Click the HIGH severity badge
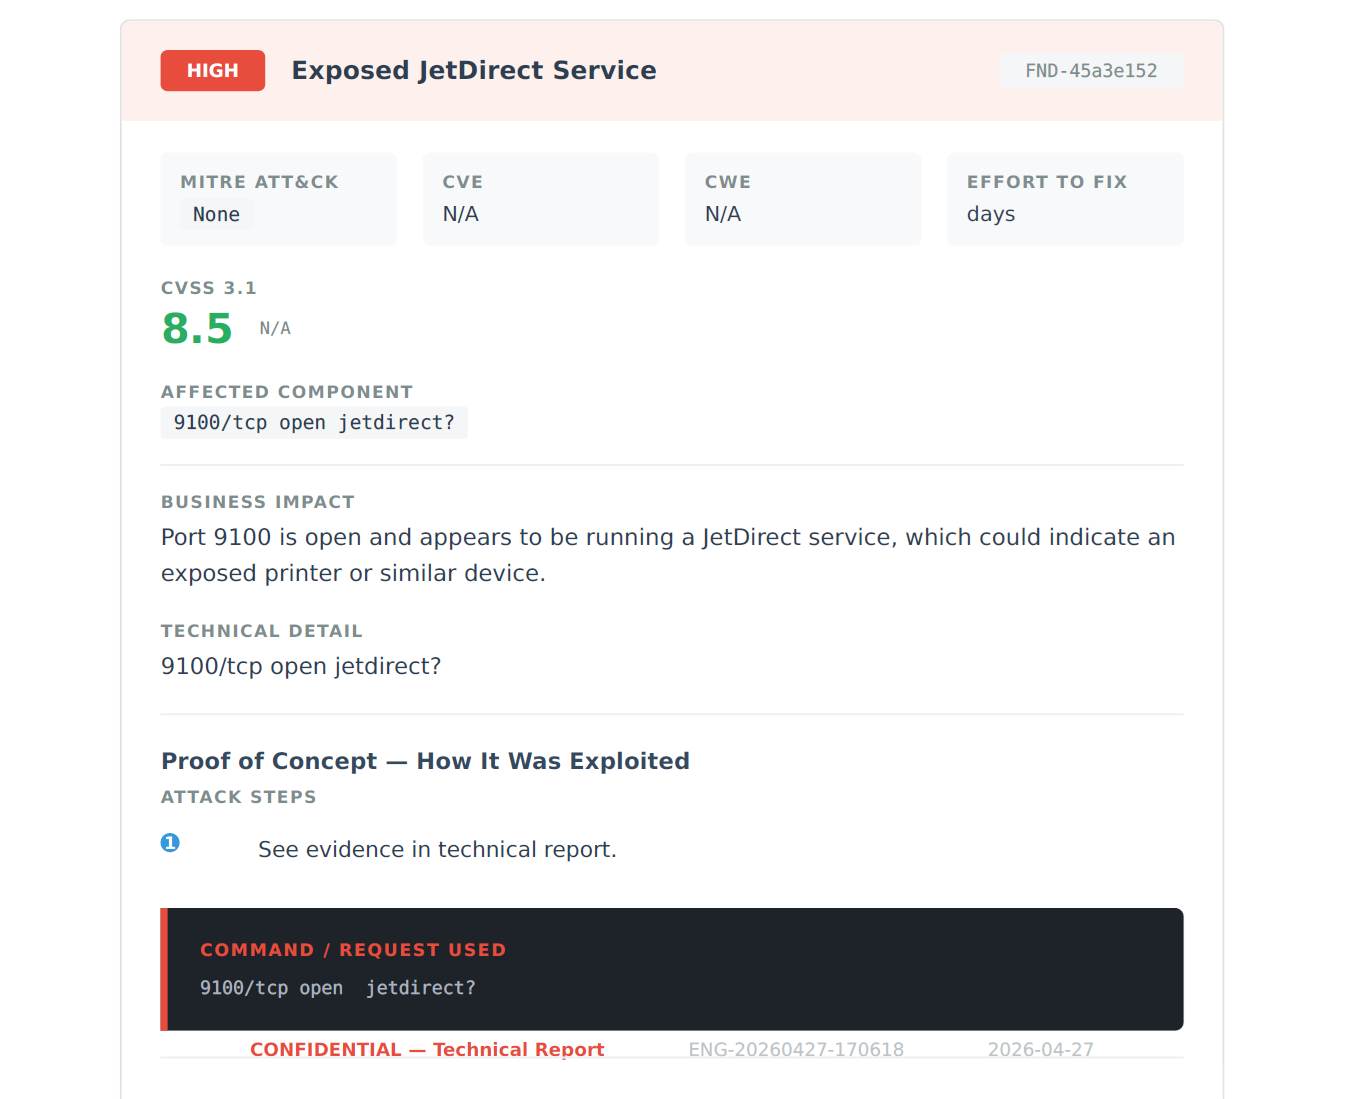Screen dimensions: 1346x1099 213,71
